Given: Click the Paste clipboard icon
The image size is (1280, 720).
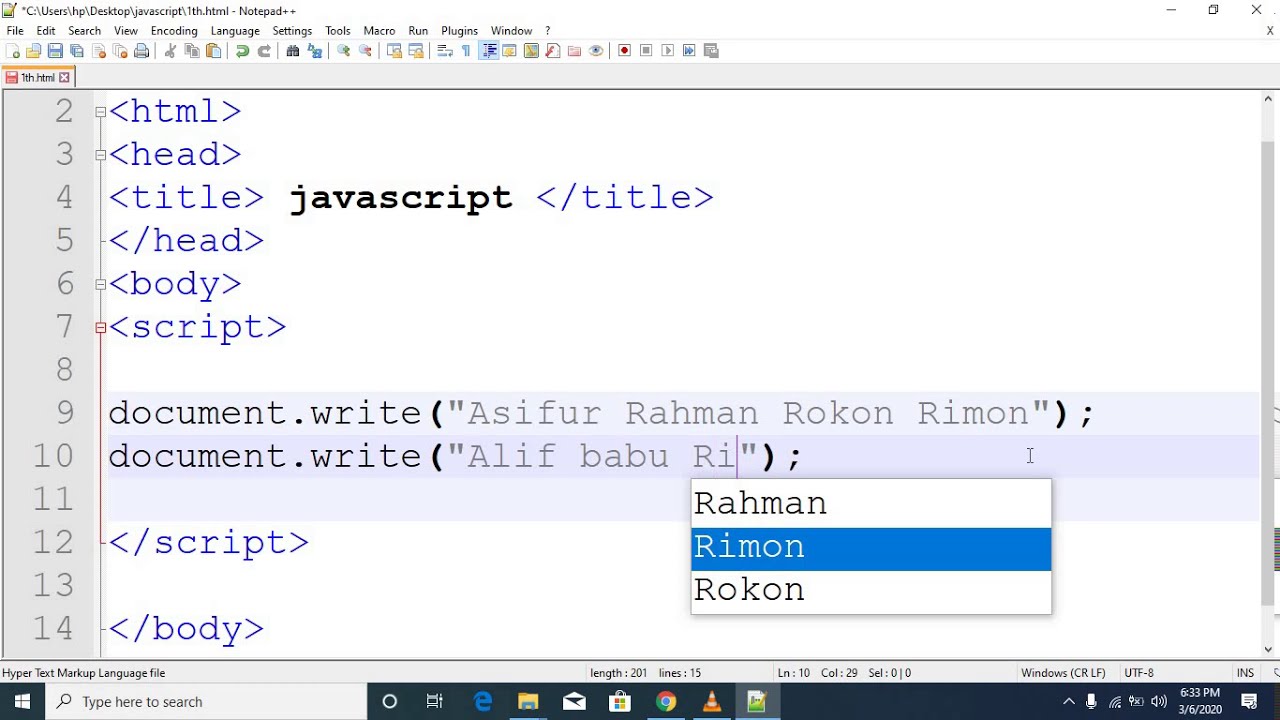Looking at the screenshot, I should click(x=213, y=50).
